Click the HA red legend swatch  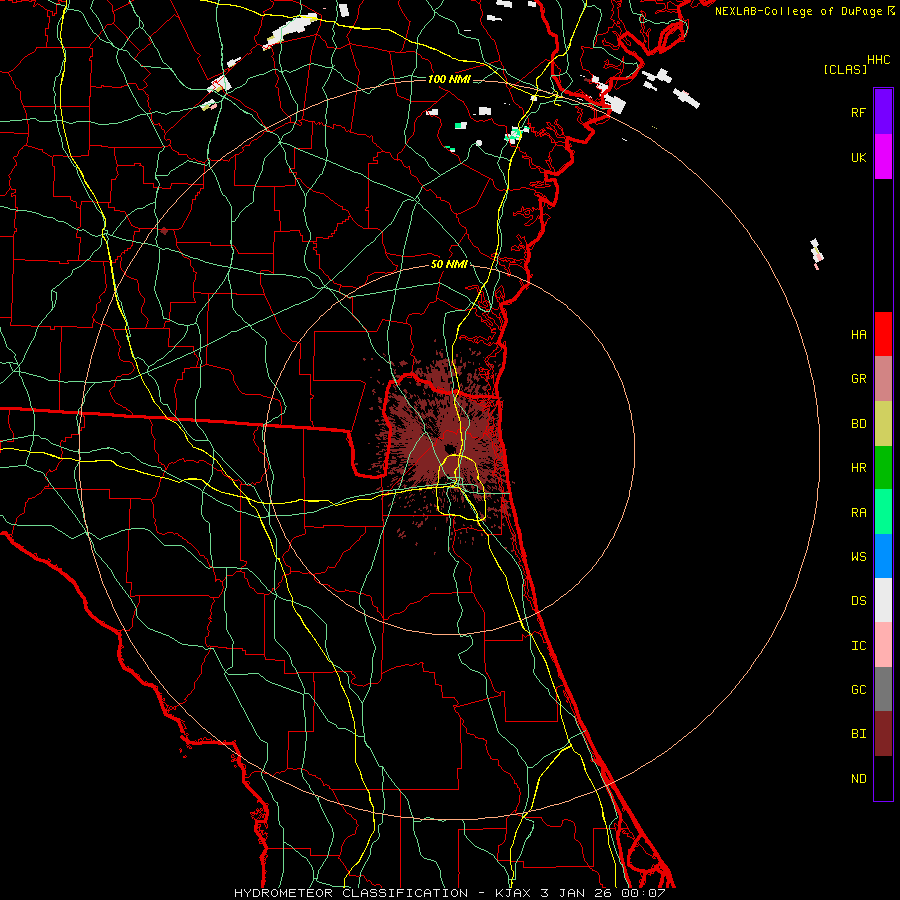point(883,334)
